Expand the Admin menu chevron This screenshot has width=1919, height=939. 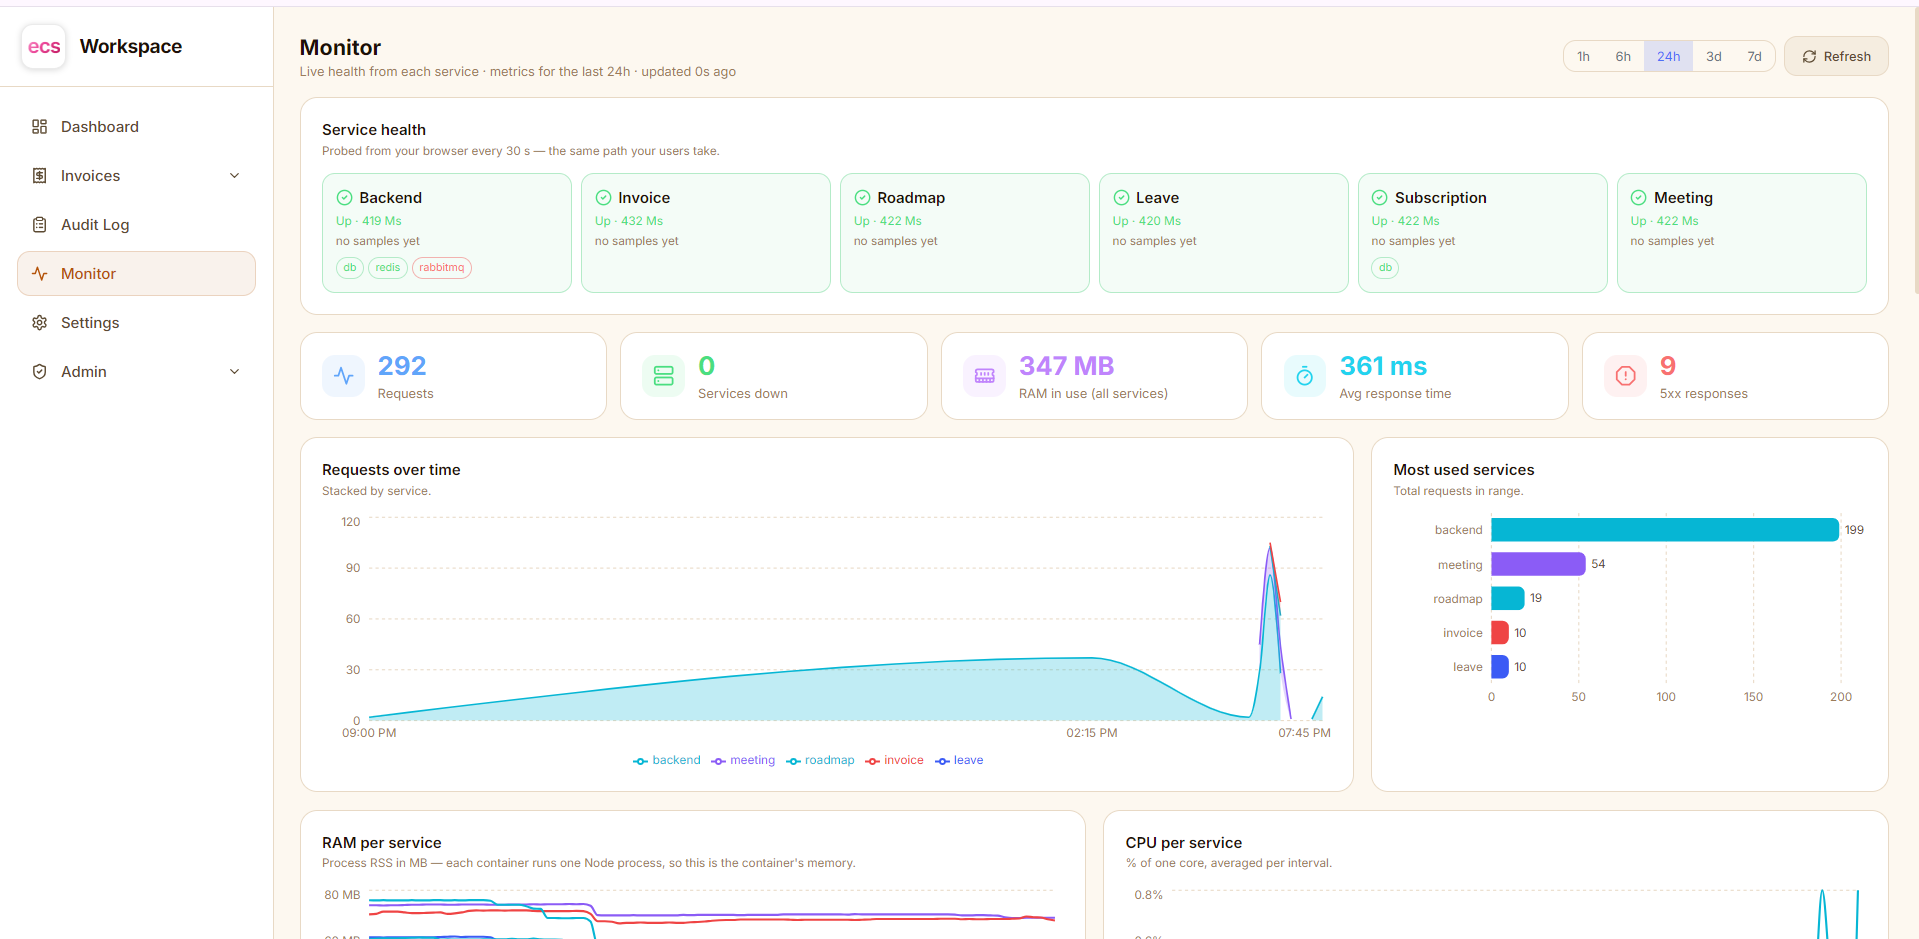coord(235,372)
